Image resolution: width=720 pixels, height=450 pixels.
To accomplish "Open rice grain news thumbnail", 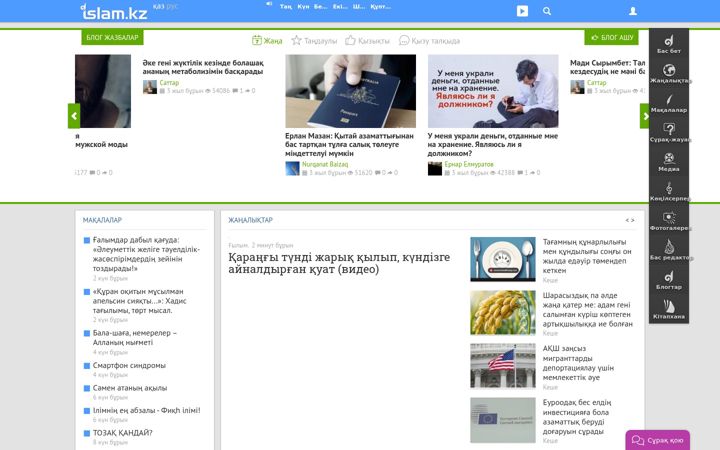I will (x=503, y=312).
